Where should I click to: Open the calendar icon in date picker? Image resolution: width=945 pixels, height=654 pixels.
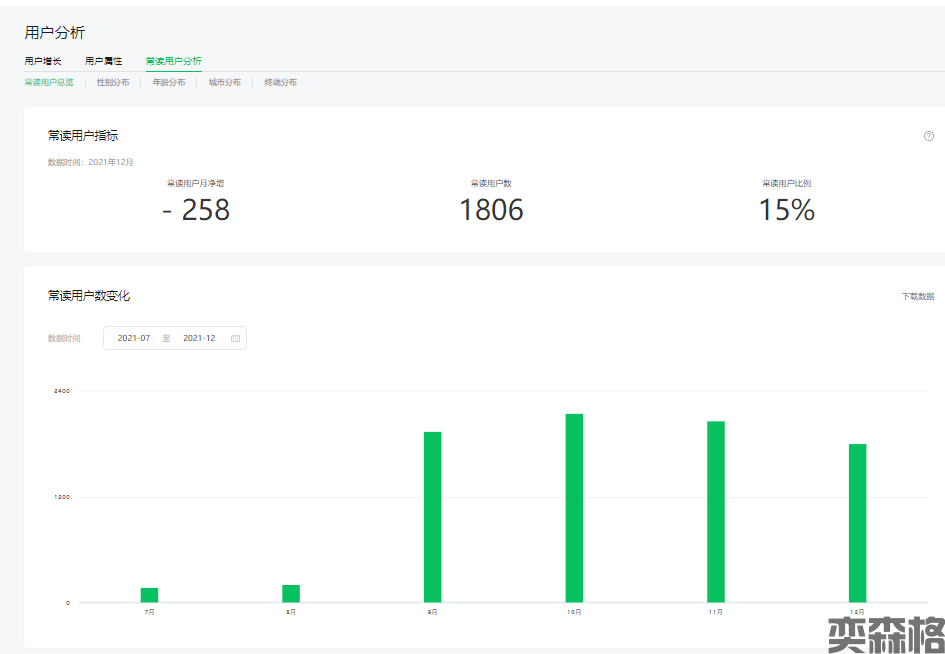(x=235, y=338)
